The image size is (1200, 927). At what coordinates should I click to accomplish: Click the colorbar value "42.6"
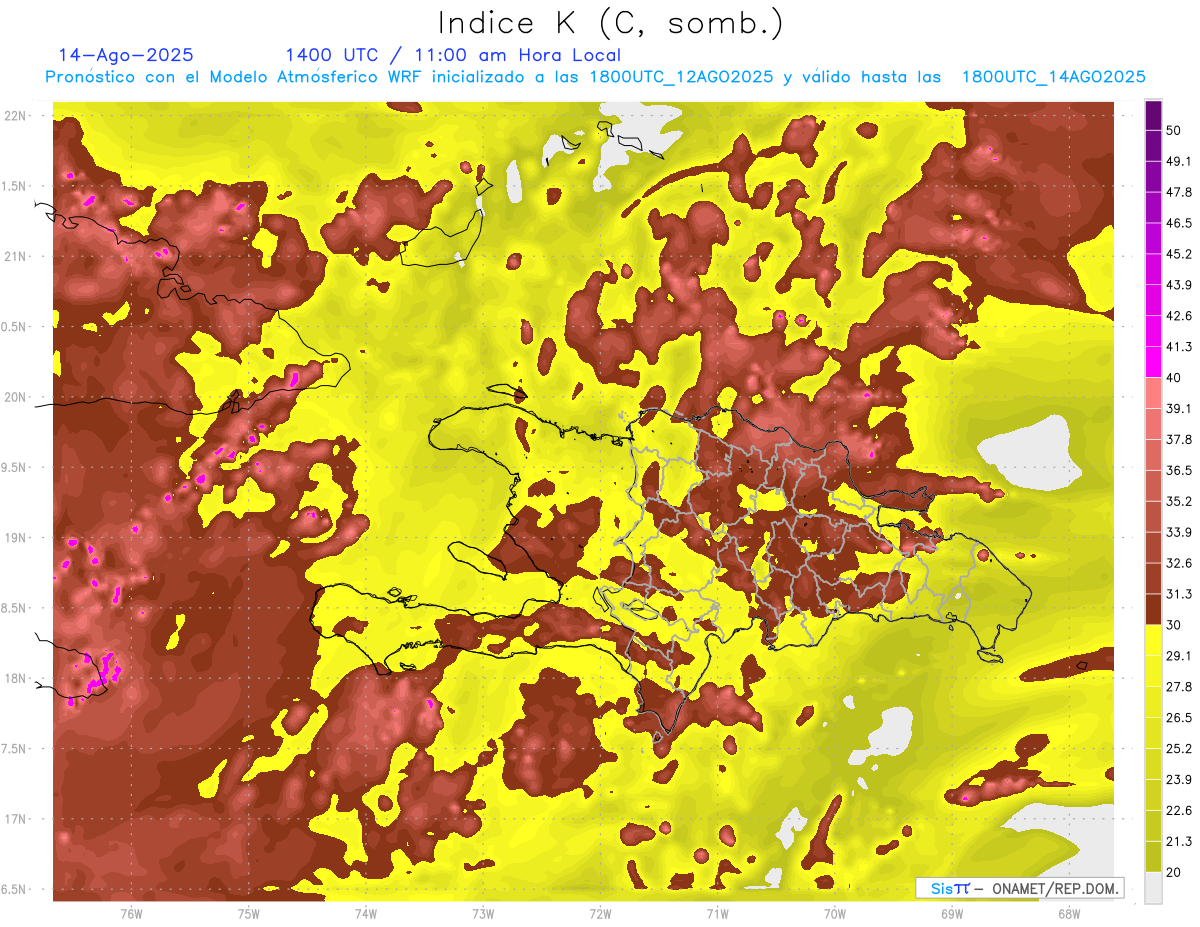[x=1179, y=316]
